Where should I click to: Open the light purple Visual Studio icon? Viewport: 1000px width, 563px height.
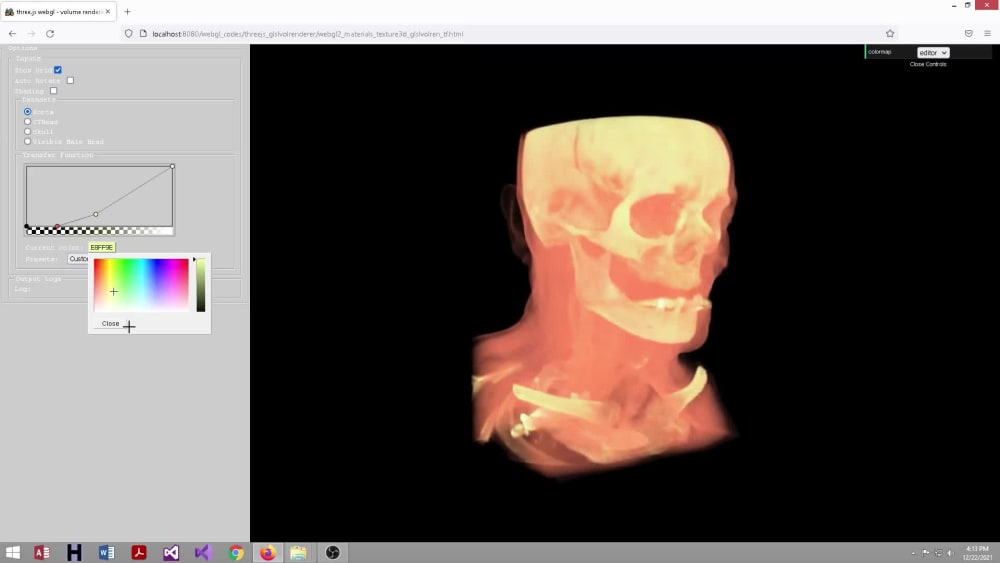click(203, 552)
